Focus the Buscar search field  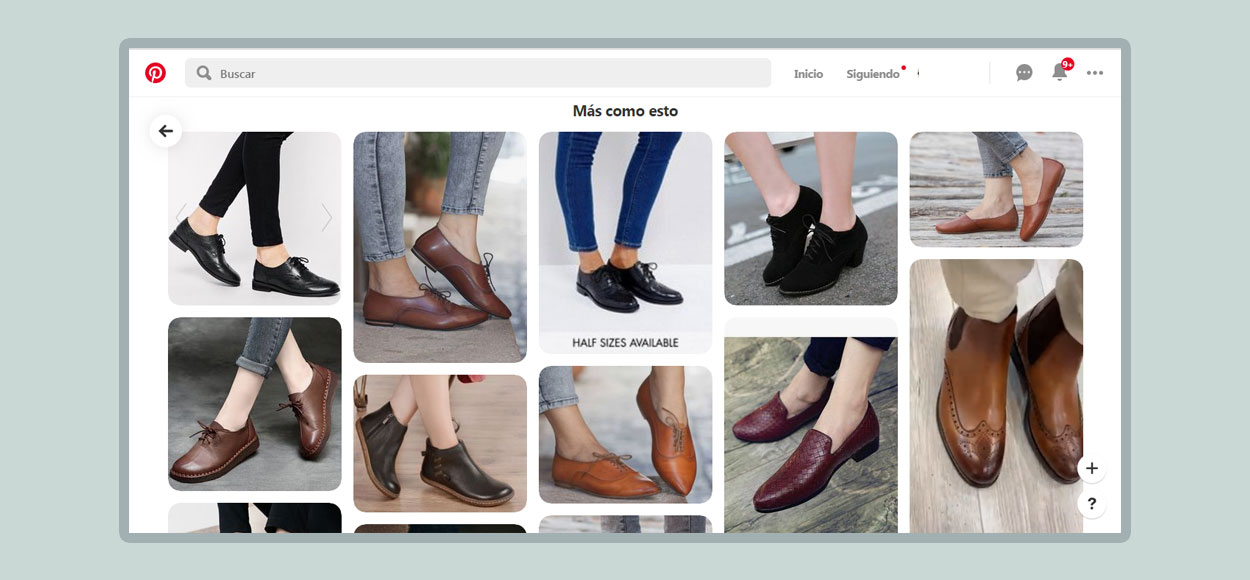[478, 73]
